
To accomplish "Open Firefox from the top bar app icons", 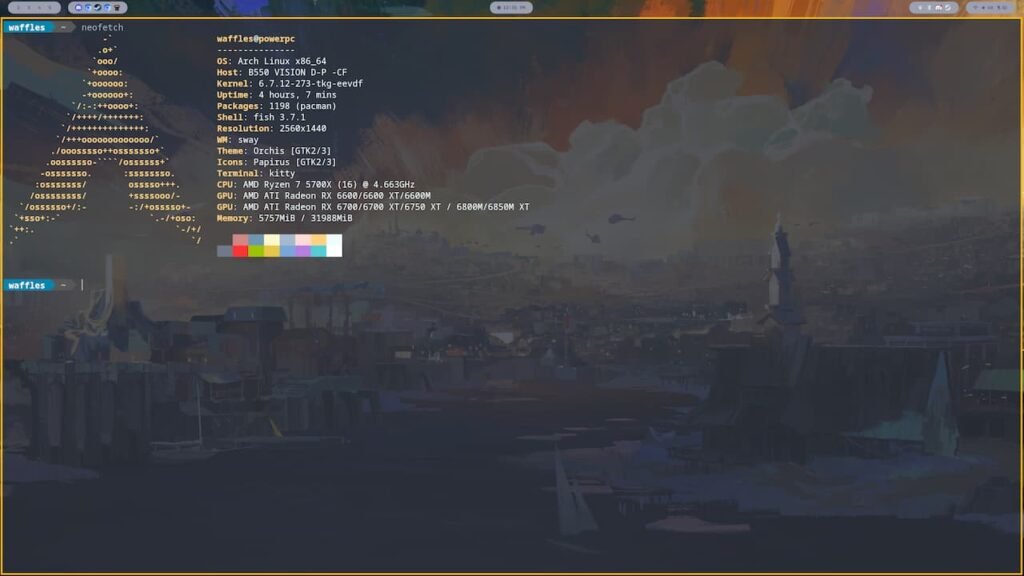I will point(88,8).
